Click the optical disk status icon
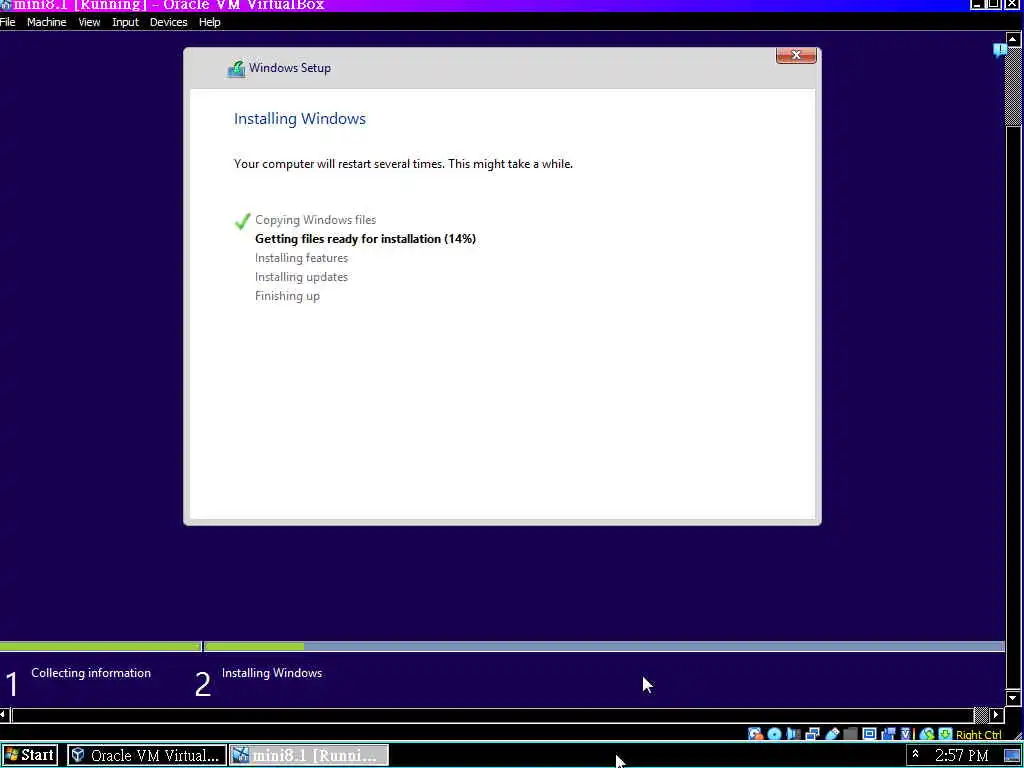This screenshot has width=1024, height=768. (x=775, y=734)
